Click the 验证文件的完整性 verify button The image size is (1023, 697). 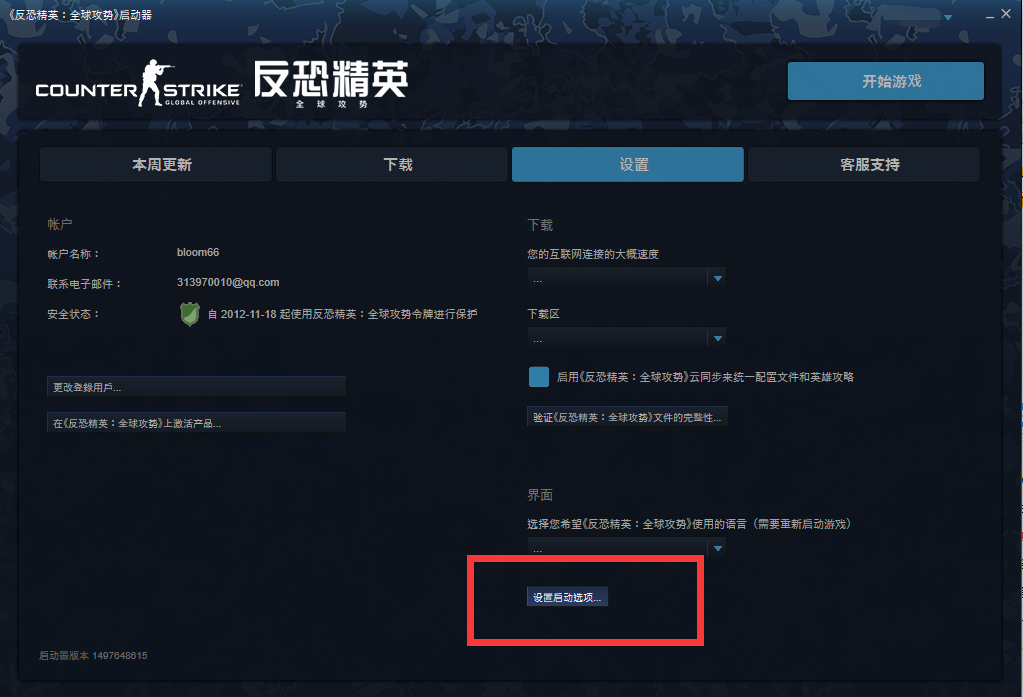(627, 417)
